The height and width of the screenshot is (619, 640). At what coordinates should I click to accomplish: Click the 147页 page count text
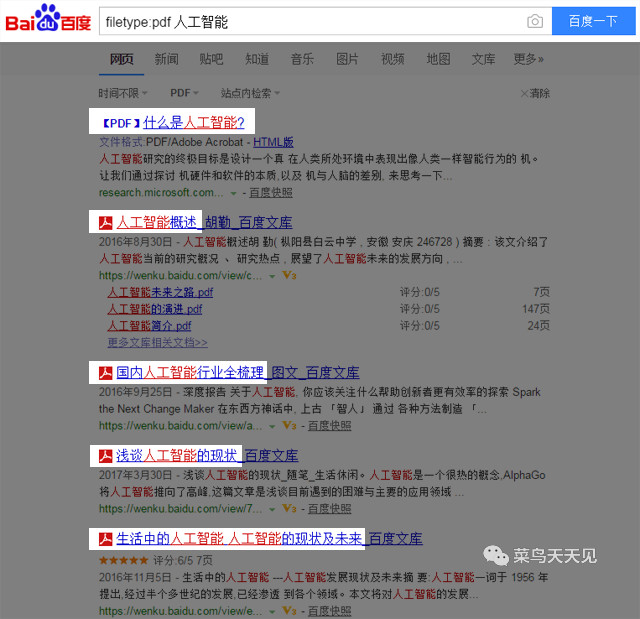536,309
